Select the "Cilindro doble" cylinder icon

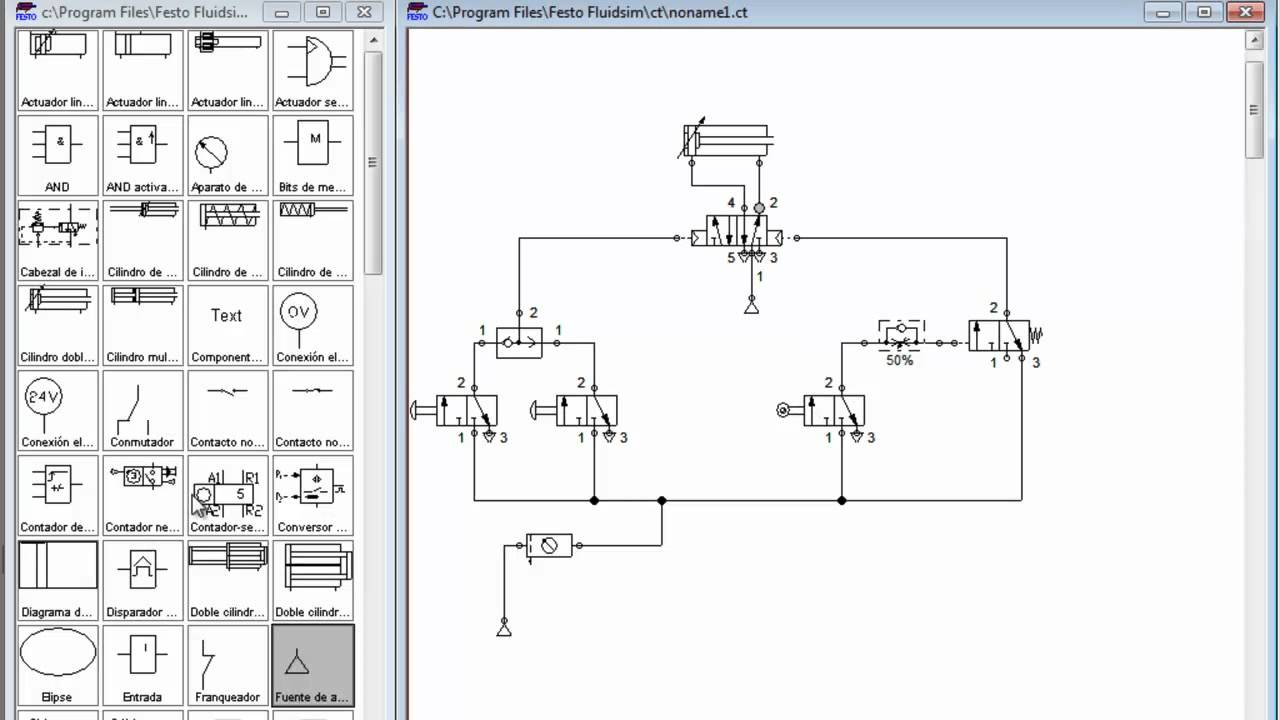pyautogui.click(x=57, y=325)
